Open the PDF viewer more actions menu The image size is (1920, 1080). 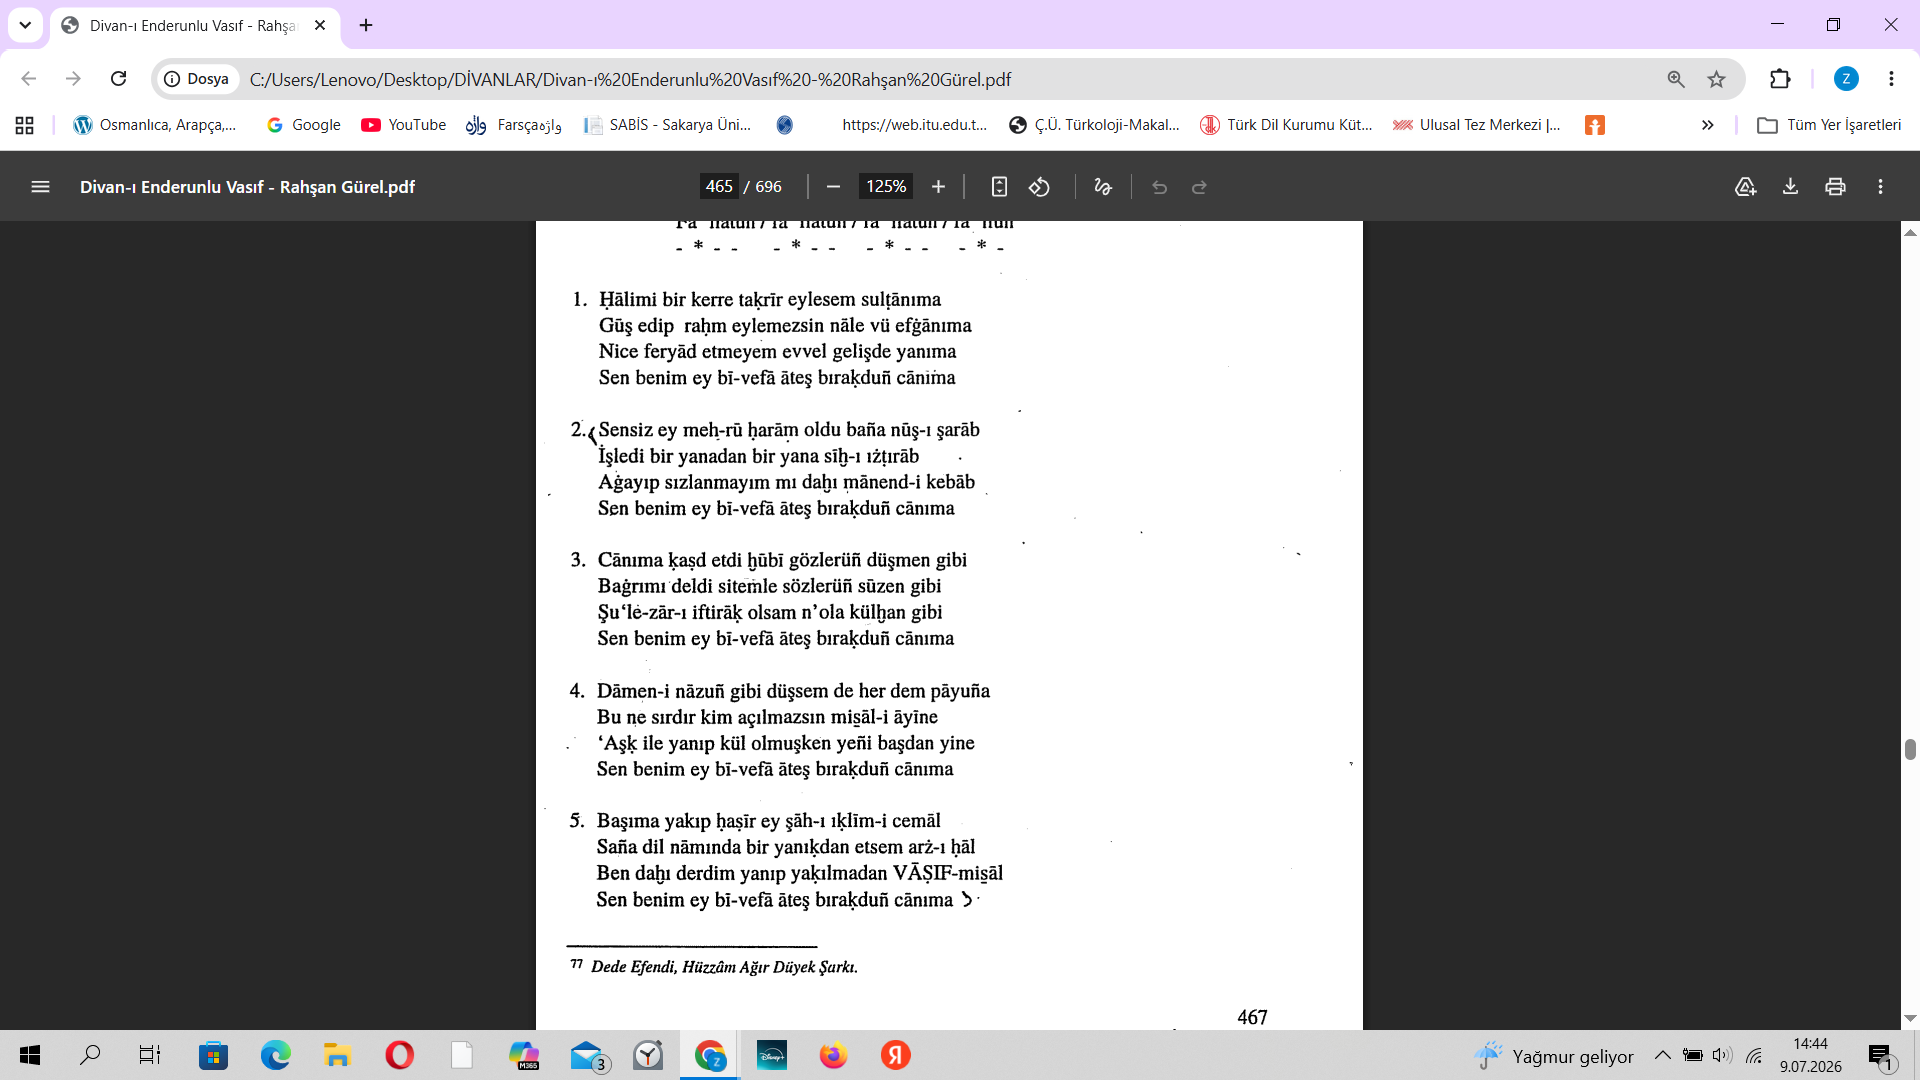(x=1880, y=187)
